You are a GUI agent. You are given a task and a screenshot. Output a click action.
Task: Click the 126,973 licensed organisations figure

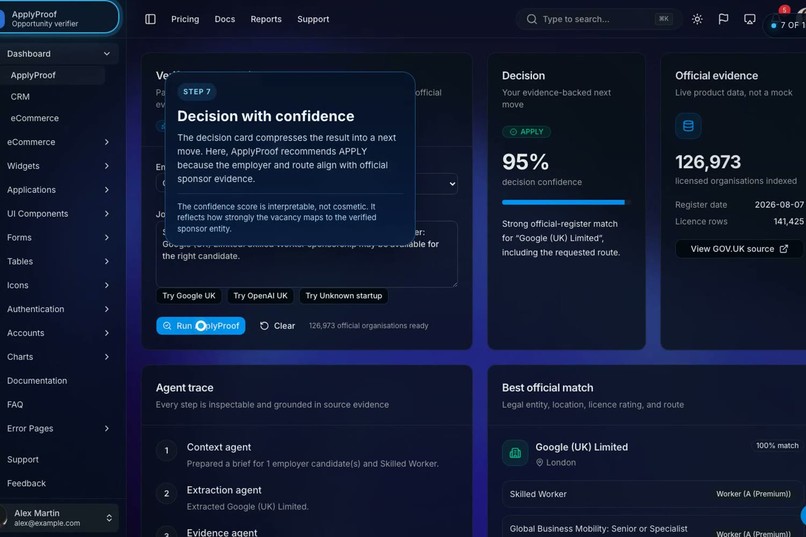[x=708, y=162]
